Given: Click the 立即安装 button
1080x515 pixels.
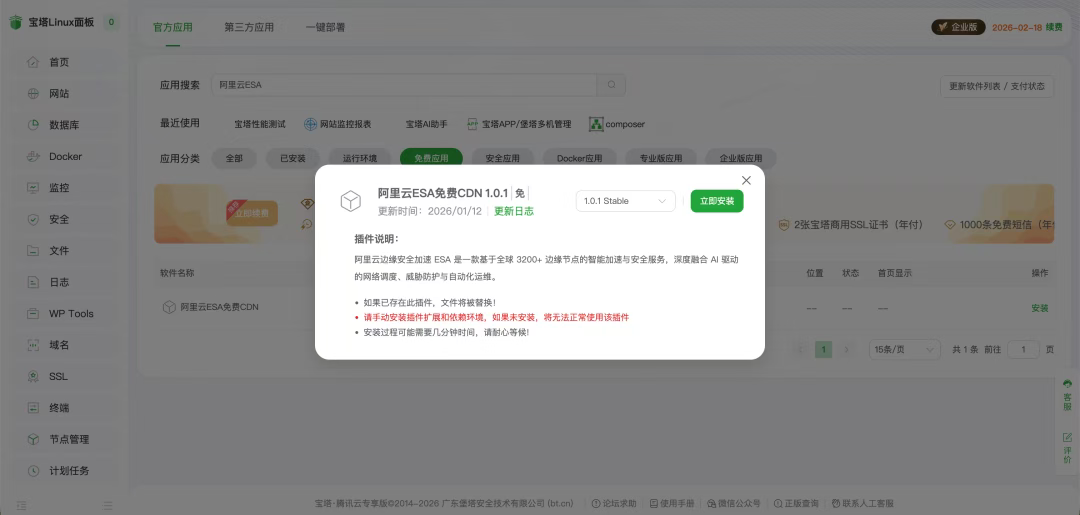Looking at the screenshot, I should click(717, 201).
